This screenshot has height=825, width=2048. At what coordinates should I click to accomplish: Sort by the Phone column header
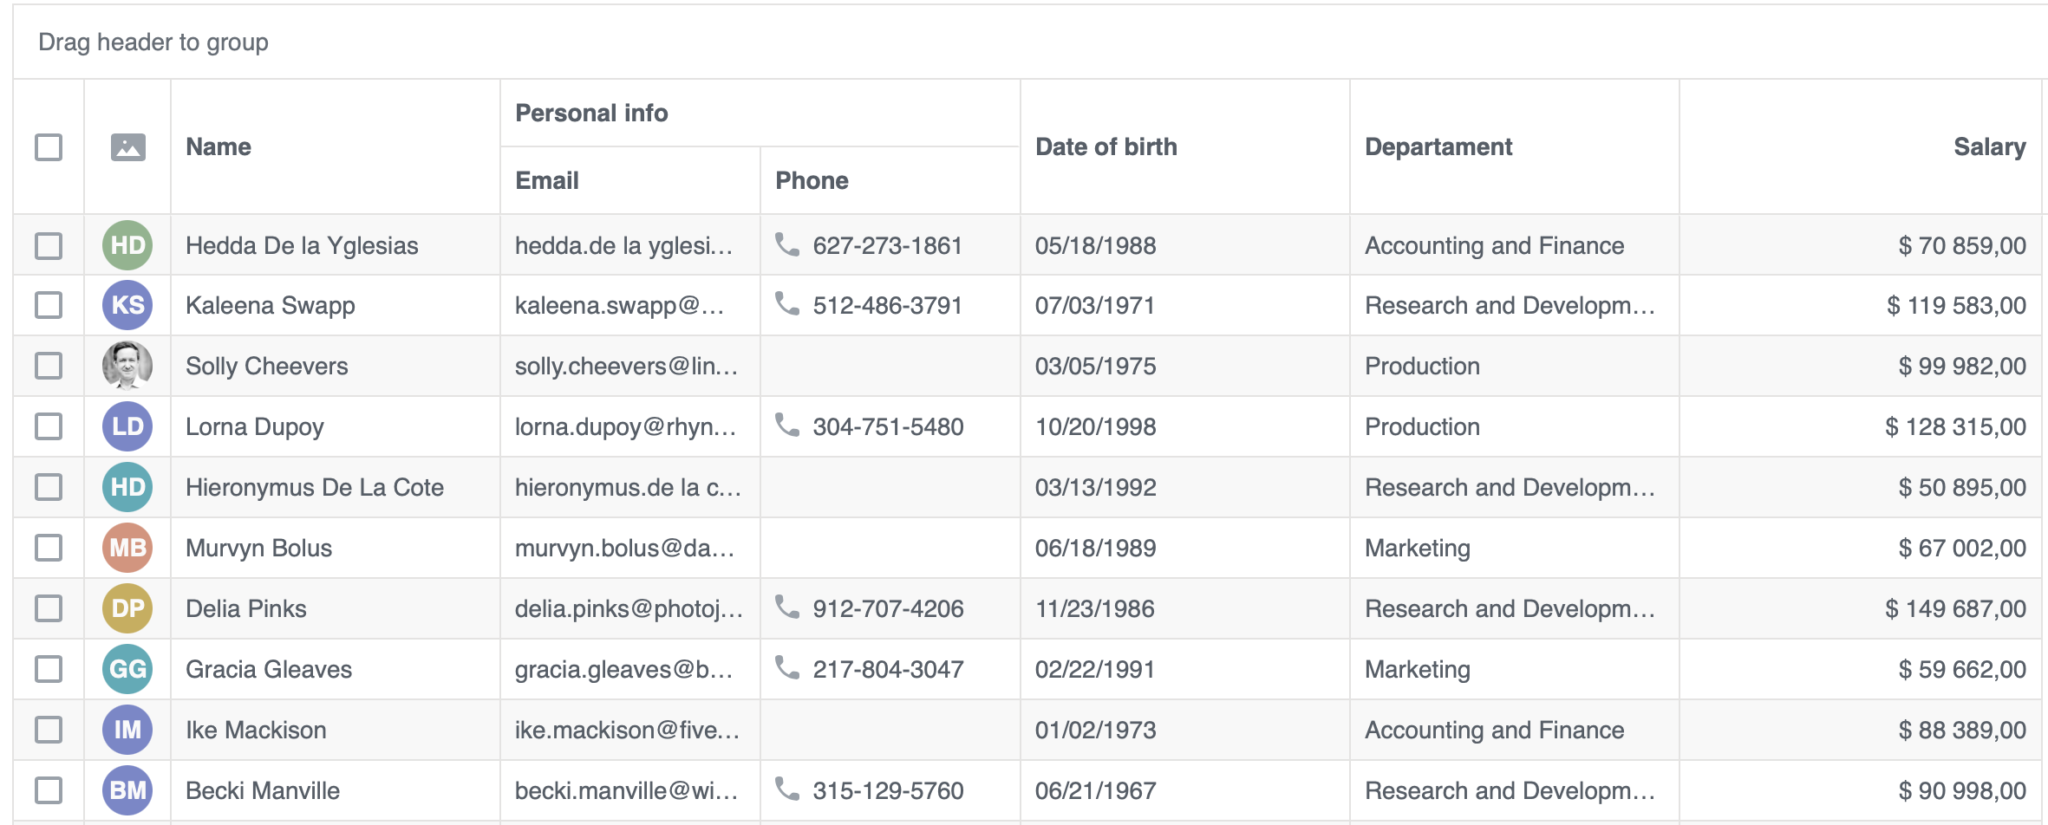point(890,181)
